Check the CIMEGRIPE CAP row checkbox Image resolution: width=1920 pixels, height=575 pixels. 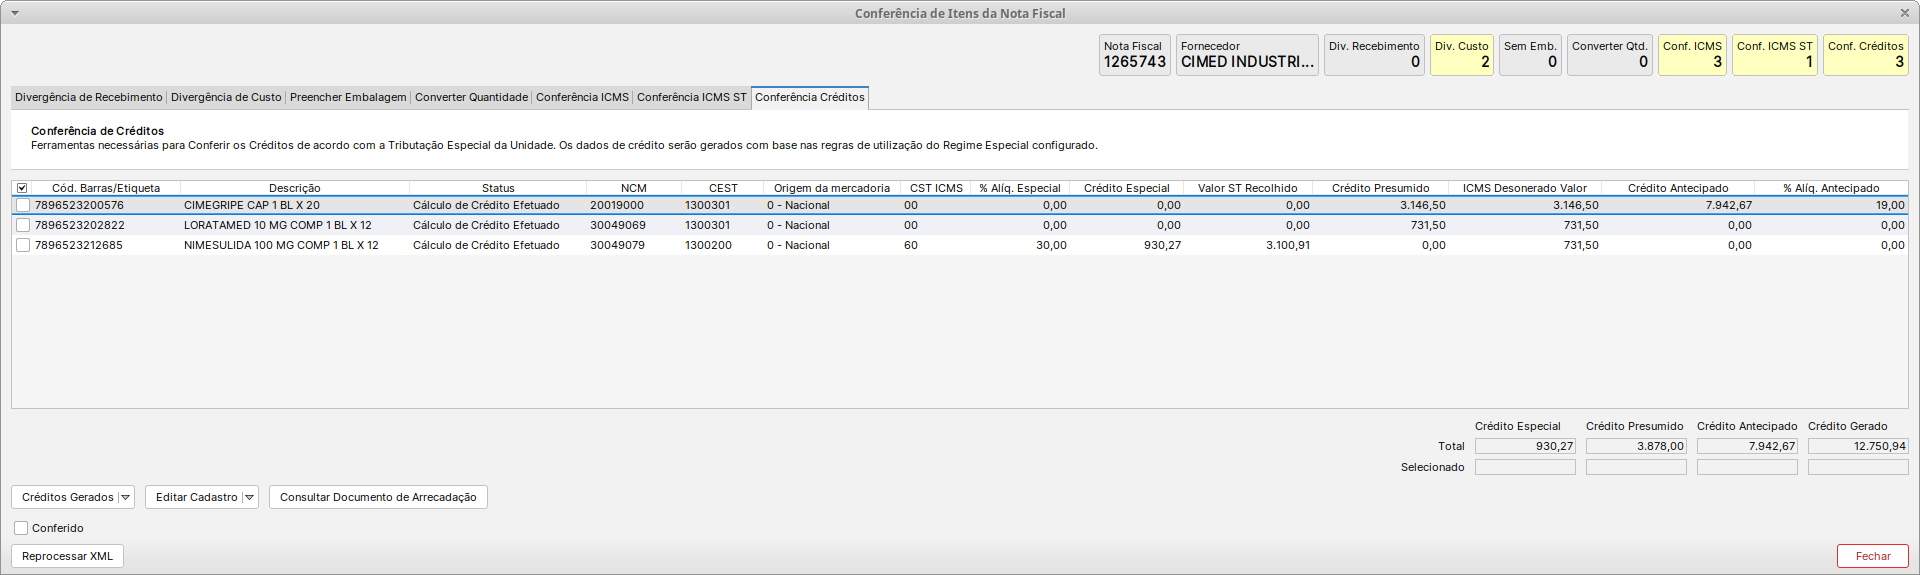23,205
